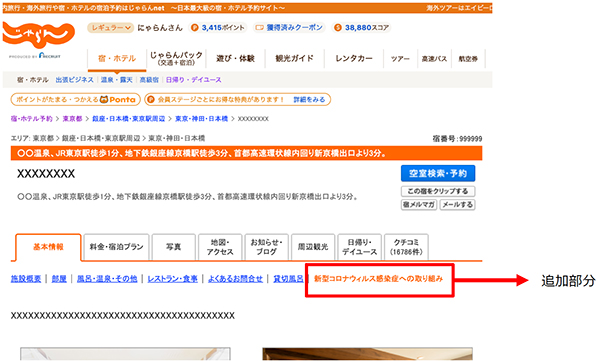
Task: Click the 高級宿 sub navigation link
Action: tap(149, 80)
